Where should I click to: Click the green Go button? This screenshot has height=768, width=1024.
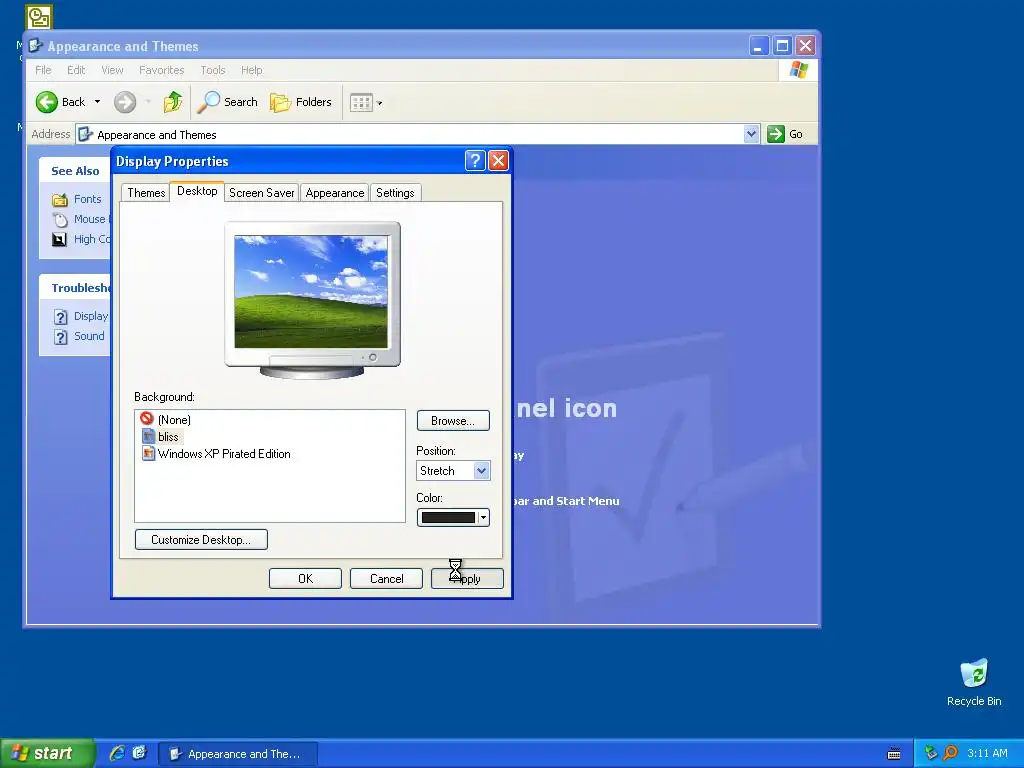click(785, 134)
